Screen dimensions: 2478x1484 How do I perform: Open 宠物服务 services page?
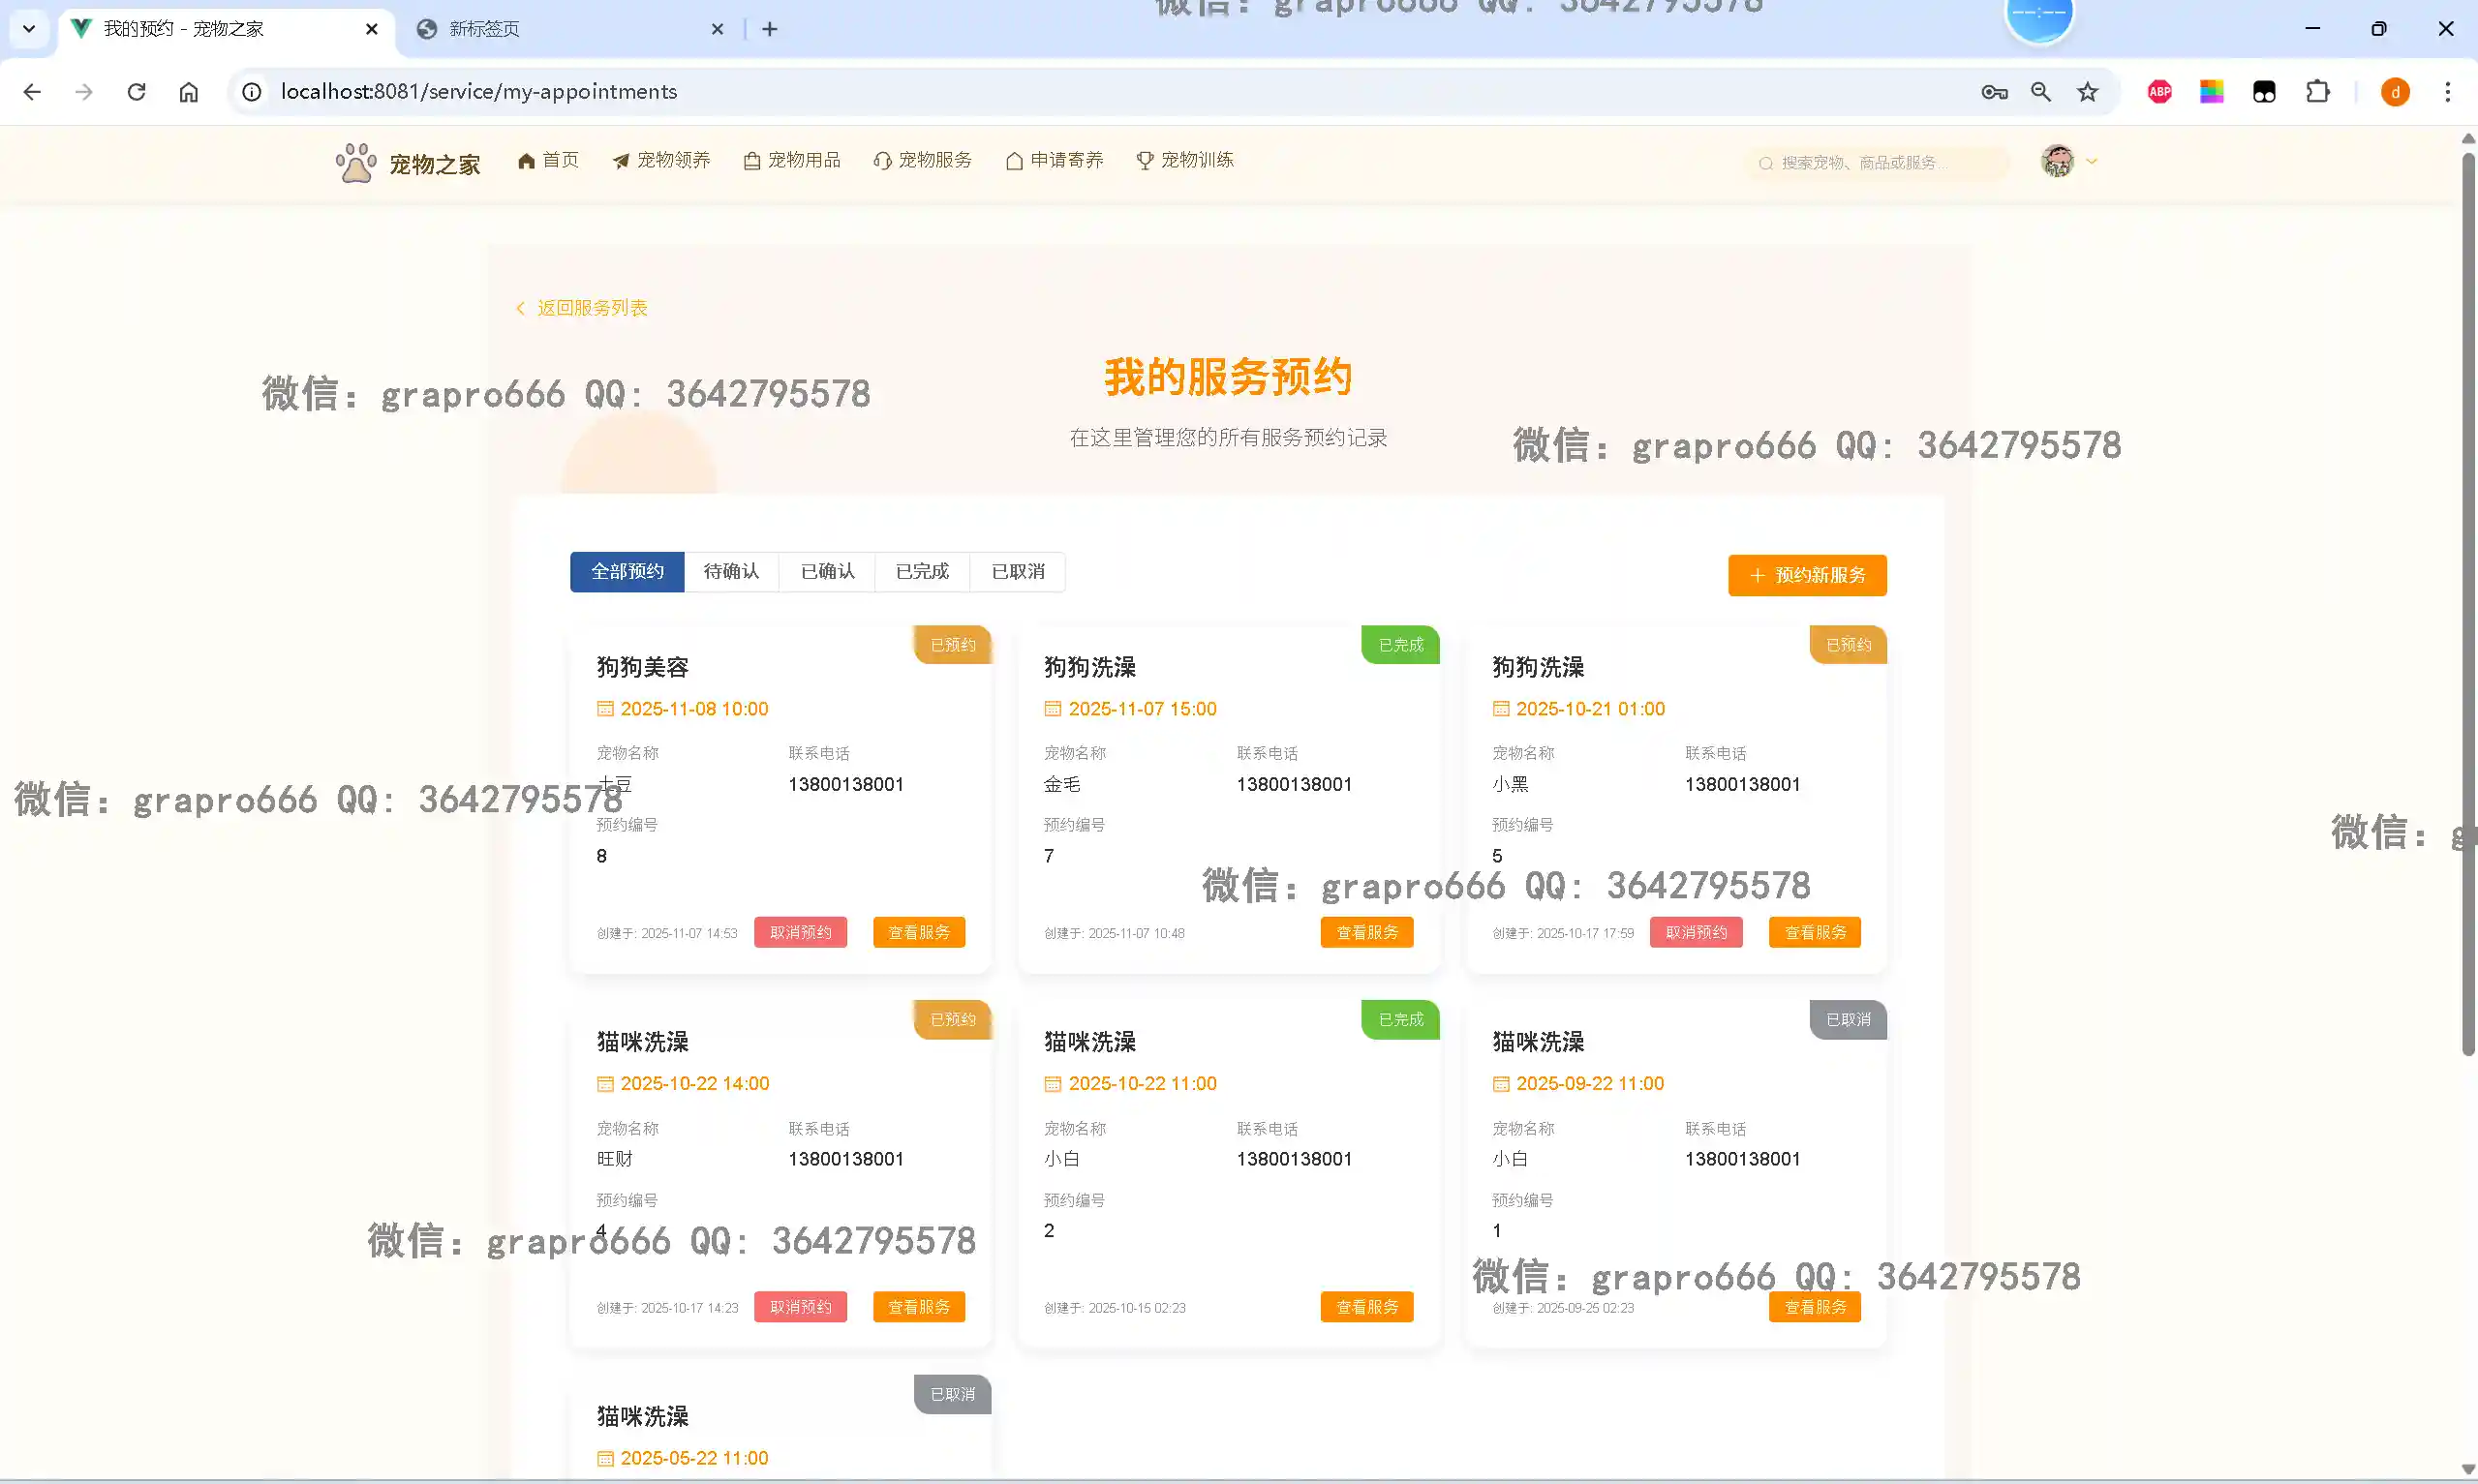[x=923, y=160]
